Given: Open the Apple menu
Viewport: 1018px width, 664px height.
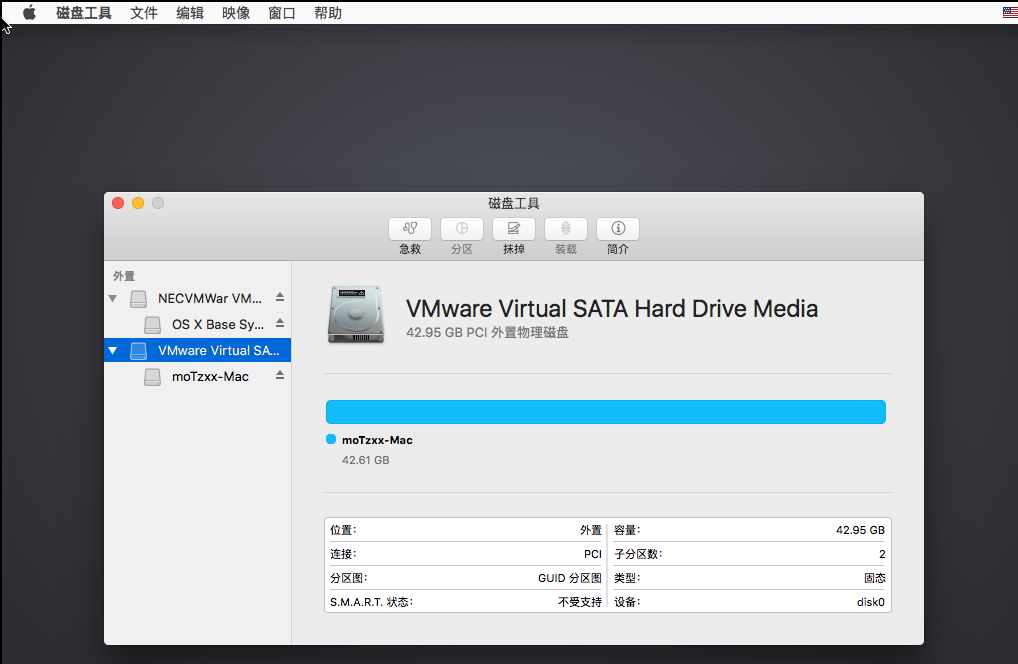Looking at the screenshot, I should point(29,13).
